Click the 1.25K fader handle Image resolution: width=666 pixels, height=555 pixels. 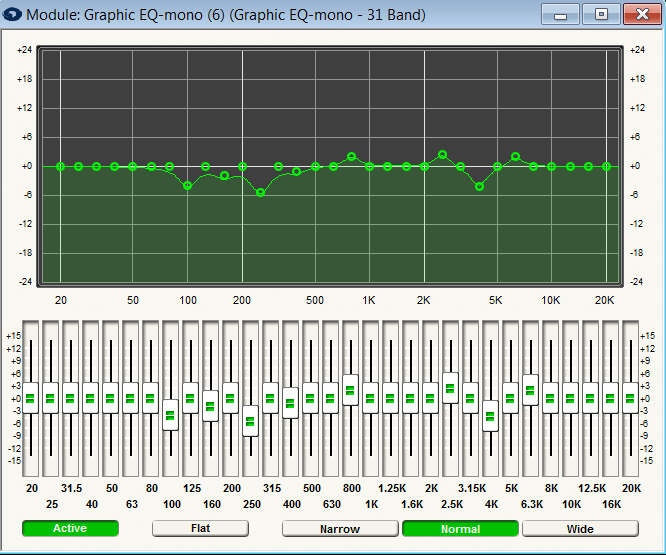(x=390, y=398)
